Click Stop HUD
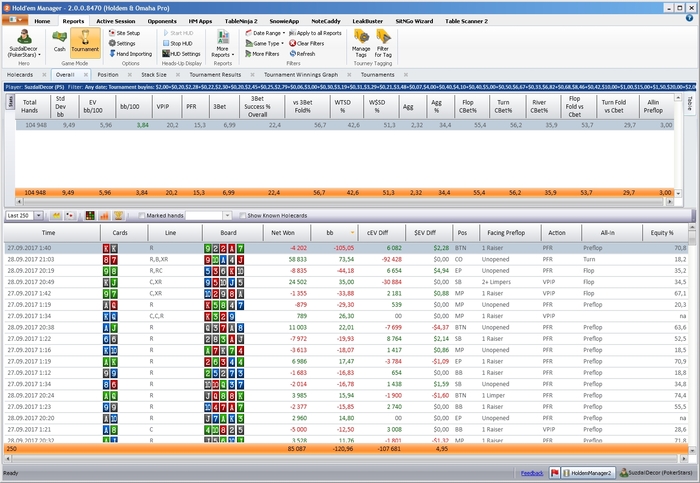This screenshot has height=483, width=700. (178, 43)
